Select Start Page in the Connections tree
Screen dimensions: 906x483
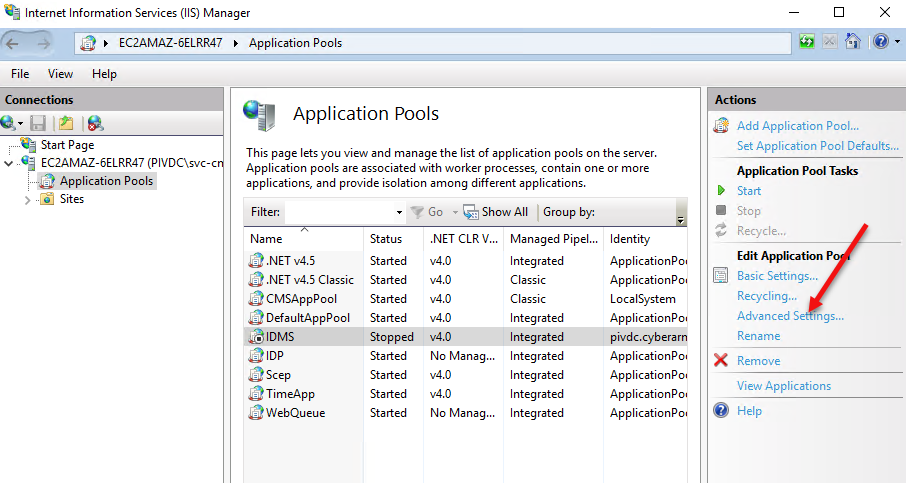coord(68,144)
